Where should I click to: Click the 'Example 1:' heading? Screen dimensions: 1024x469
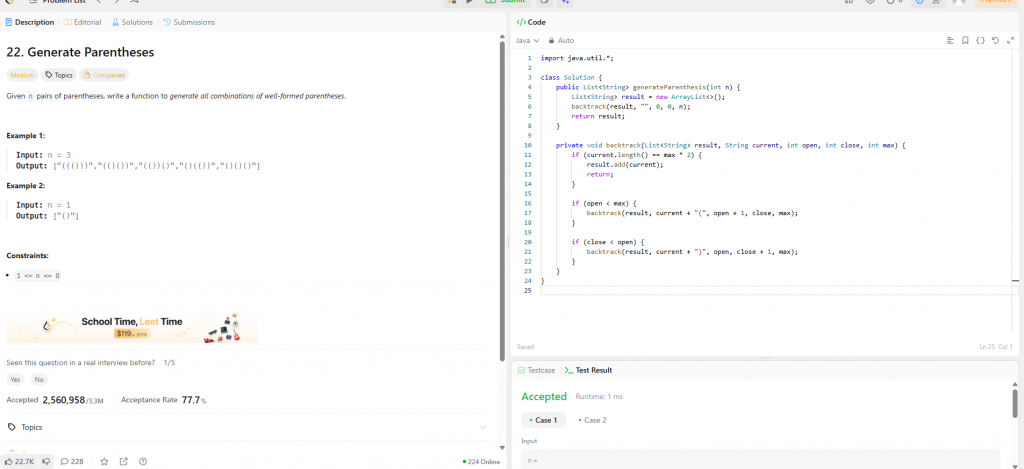pyautogui.click(x=25, y=136)
